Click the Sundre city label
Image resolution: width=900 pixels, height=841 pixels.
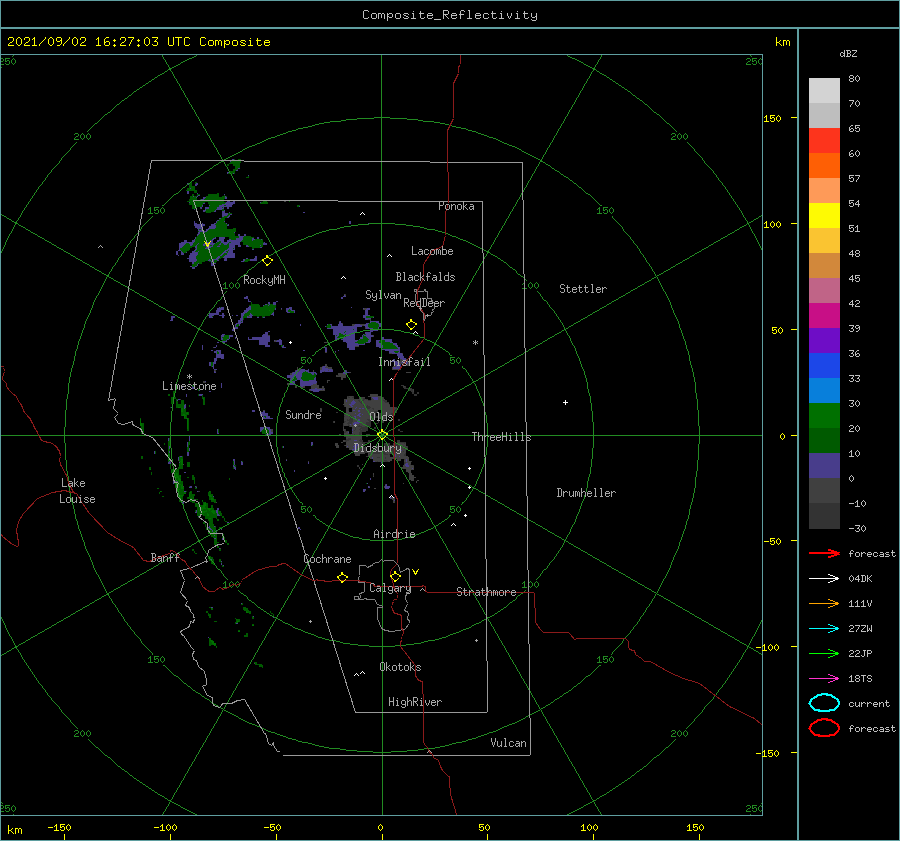[x=303, y=414]
